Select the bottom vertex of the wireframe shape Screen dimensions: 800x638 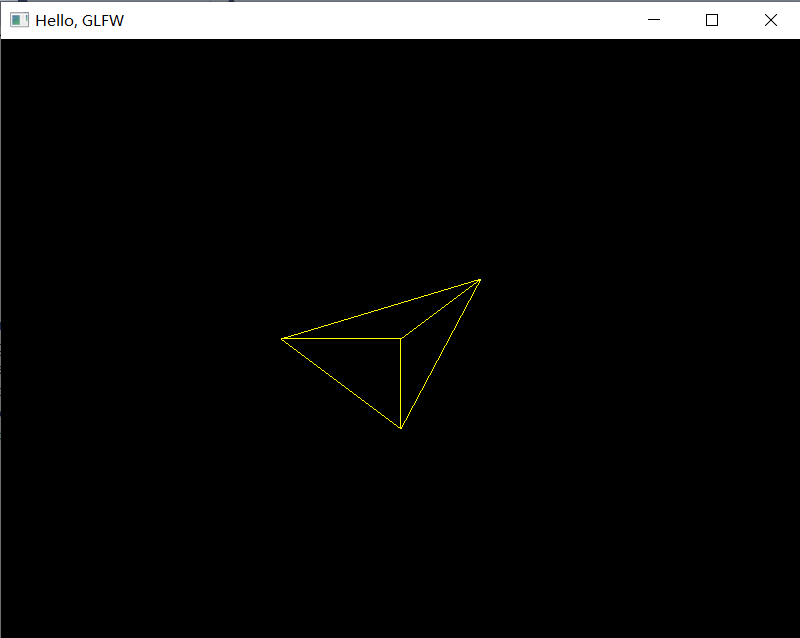click(401, 427)
